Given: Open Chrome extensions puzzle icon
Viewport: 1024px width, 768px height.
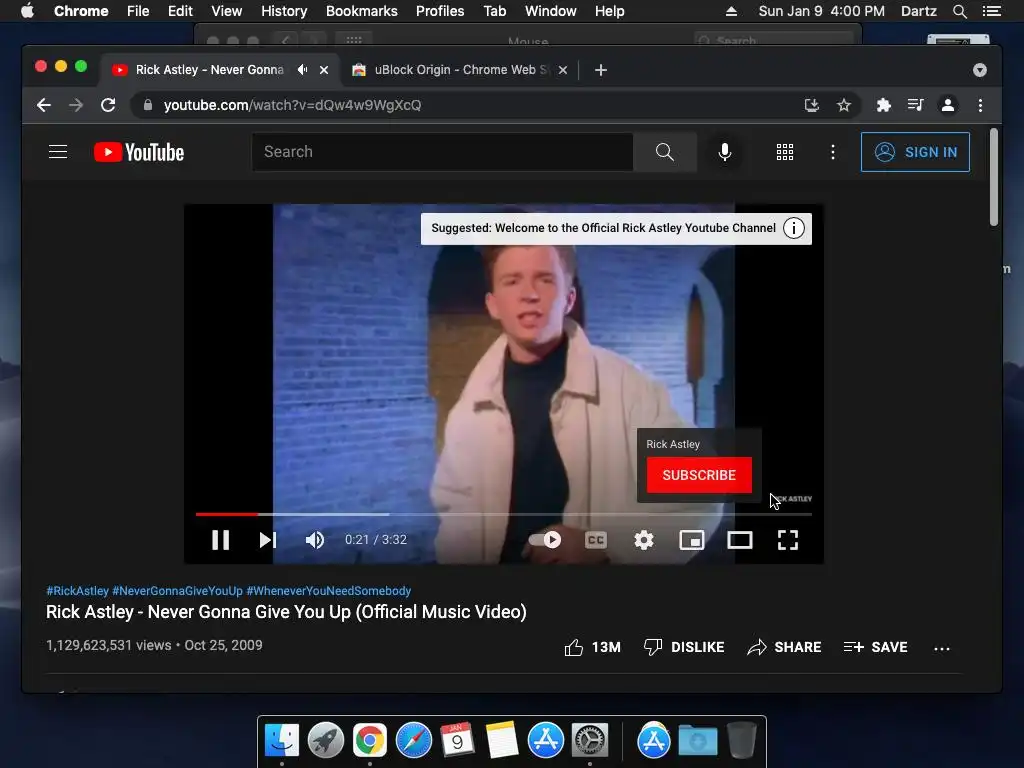Looking at the screenshot, I should click(884, 105).
